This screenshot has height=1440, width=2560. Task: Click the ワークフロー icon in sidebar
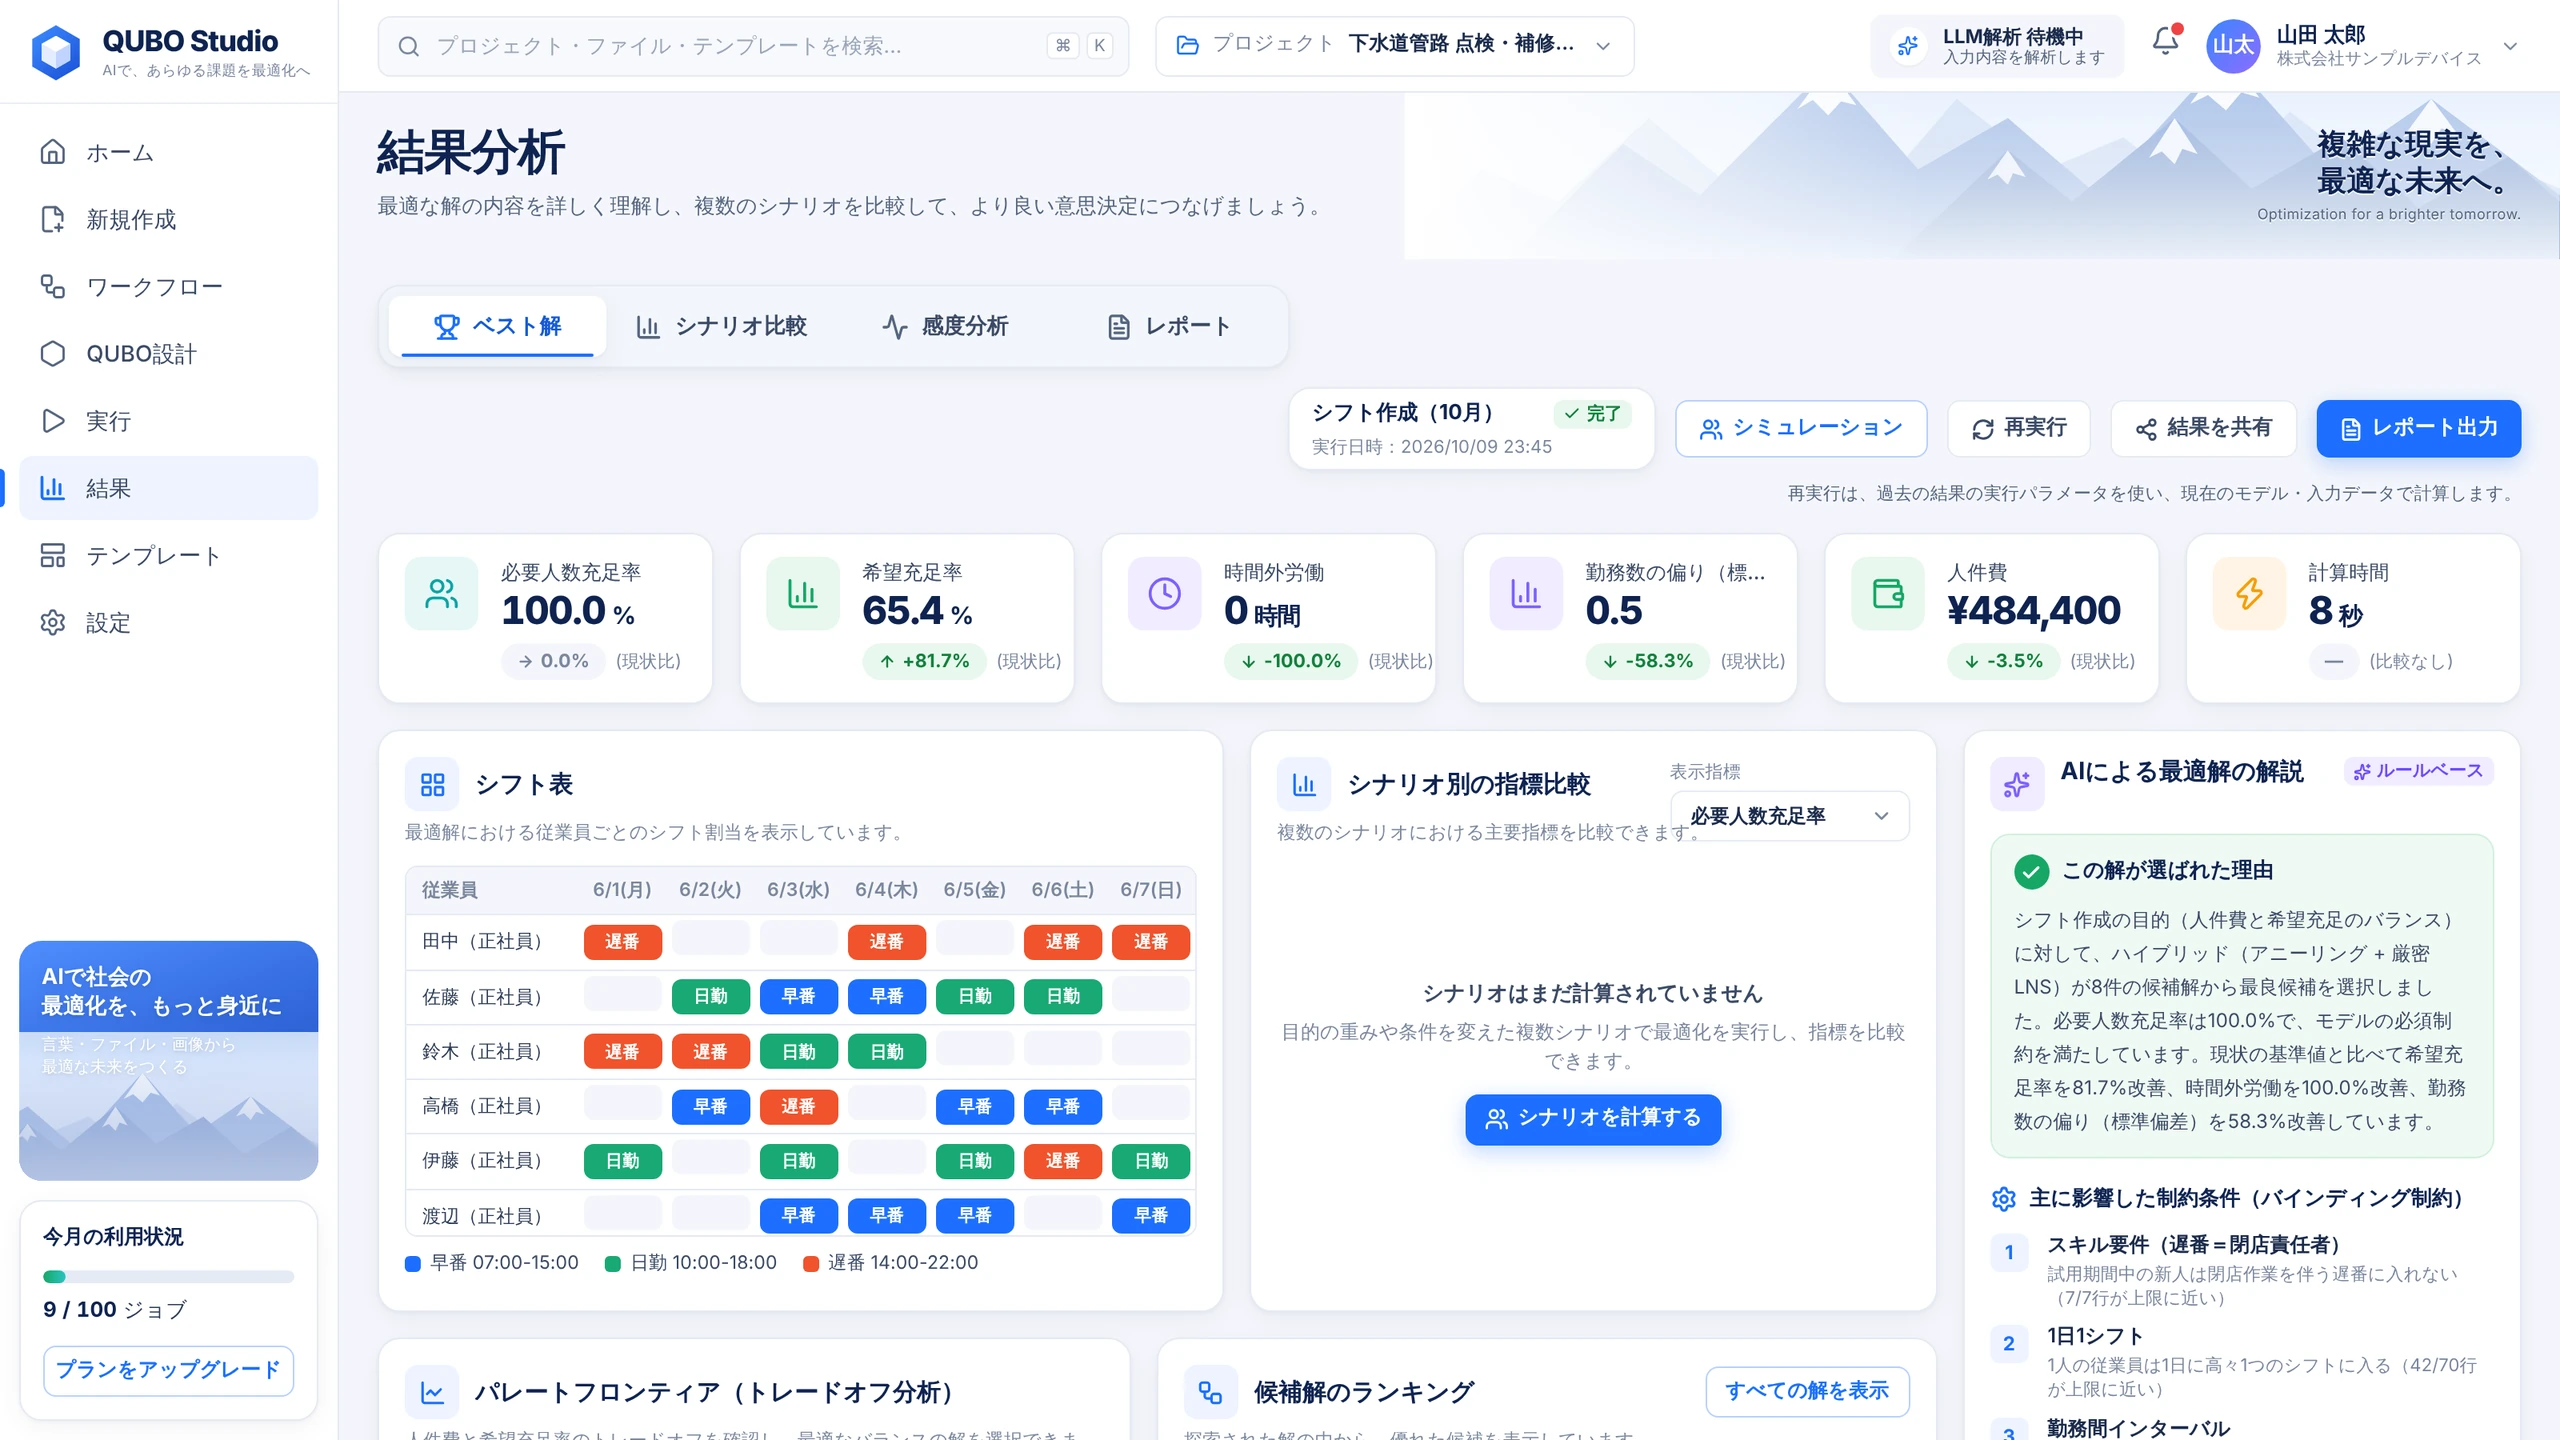click(53, 286)
